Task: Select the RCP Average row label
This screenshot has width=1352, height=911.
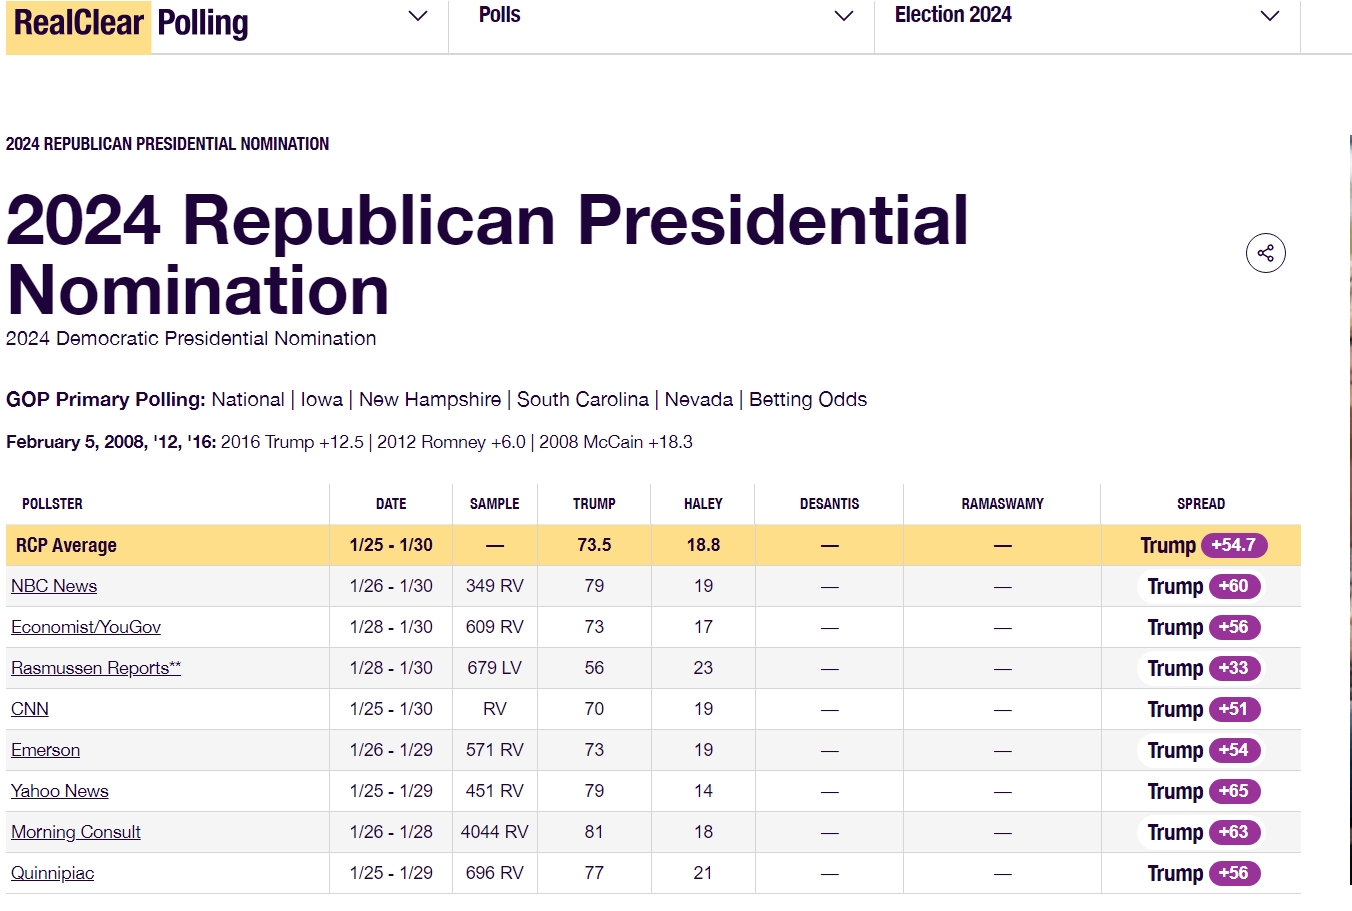Action: (66, 545)
